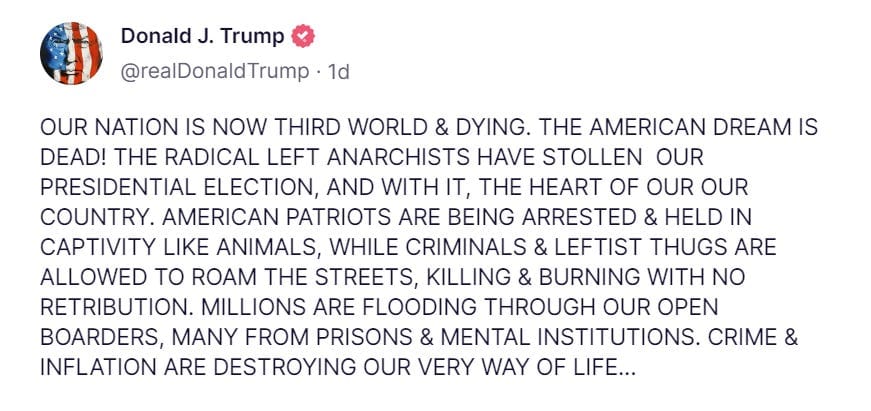Open the post via the 1d timestamp
The image size is (871, 411).
pos(338,72)
